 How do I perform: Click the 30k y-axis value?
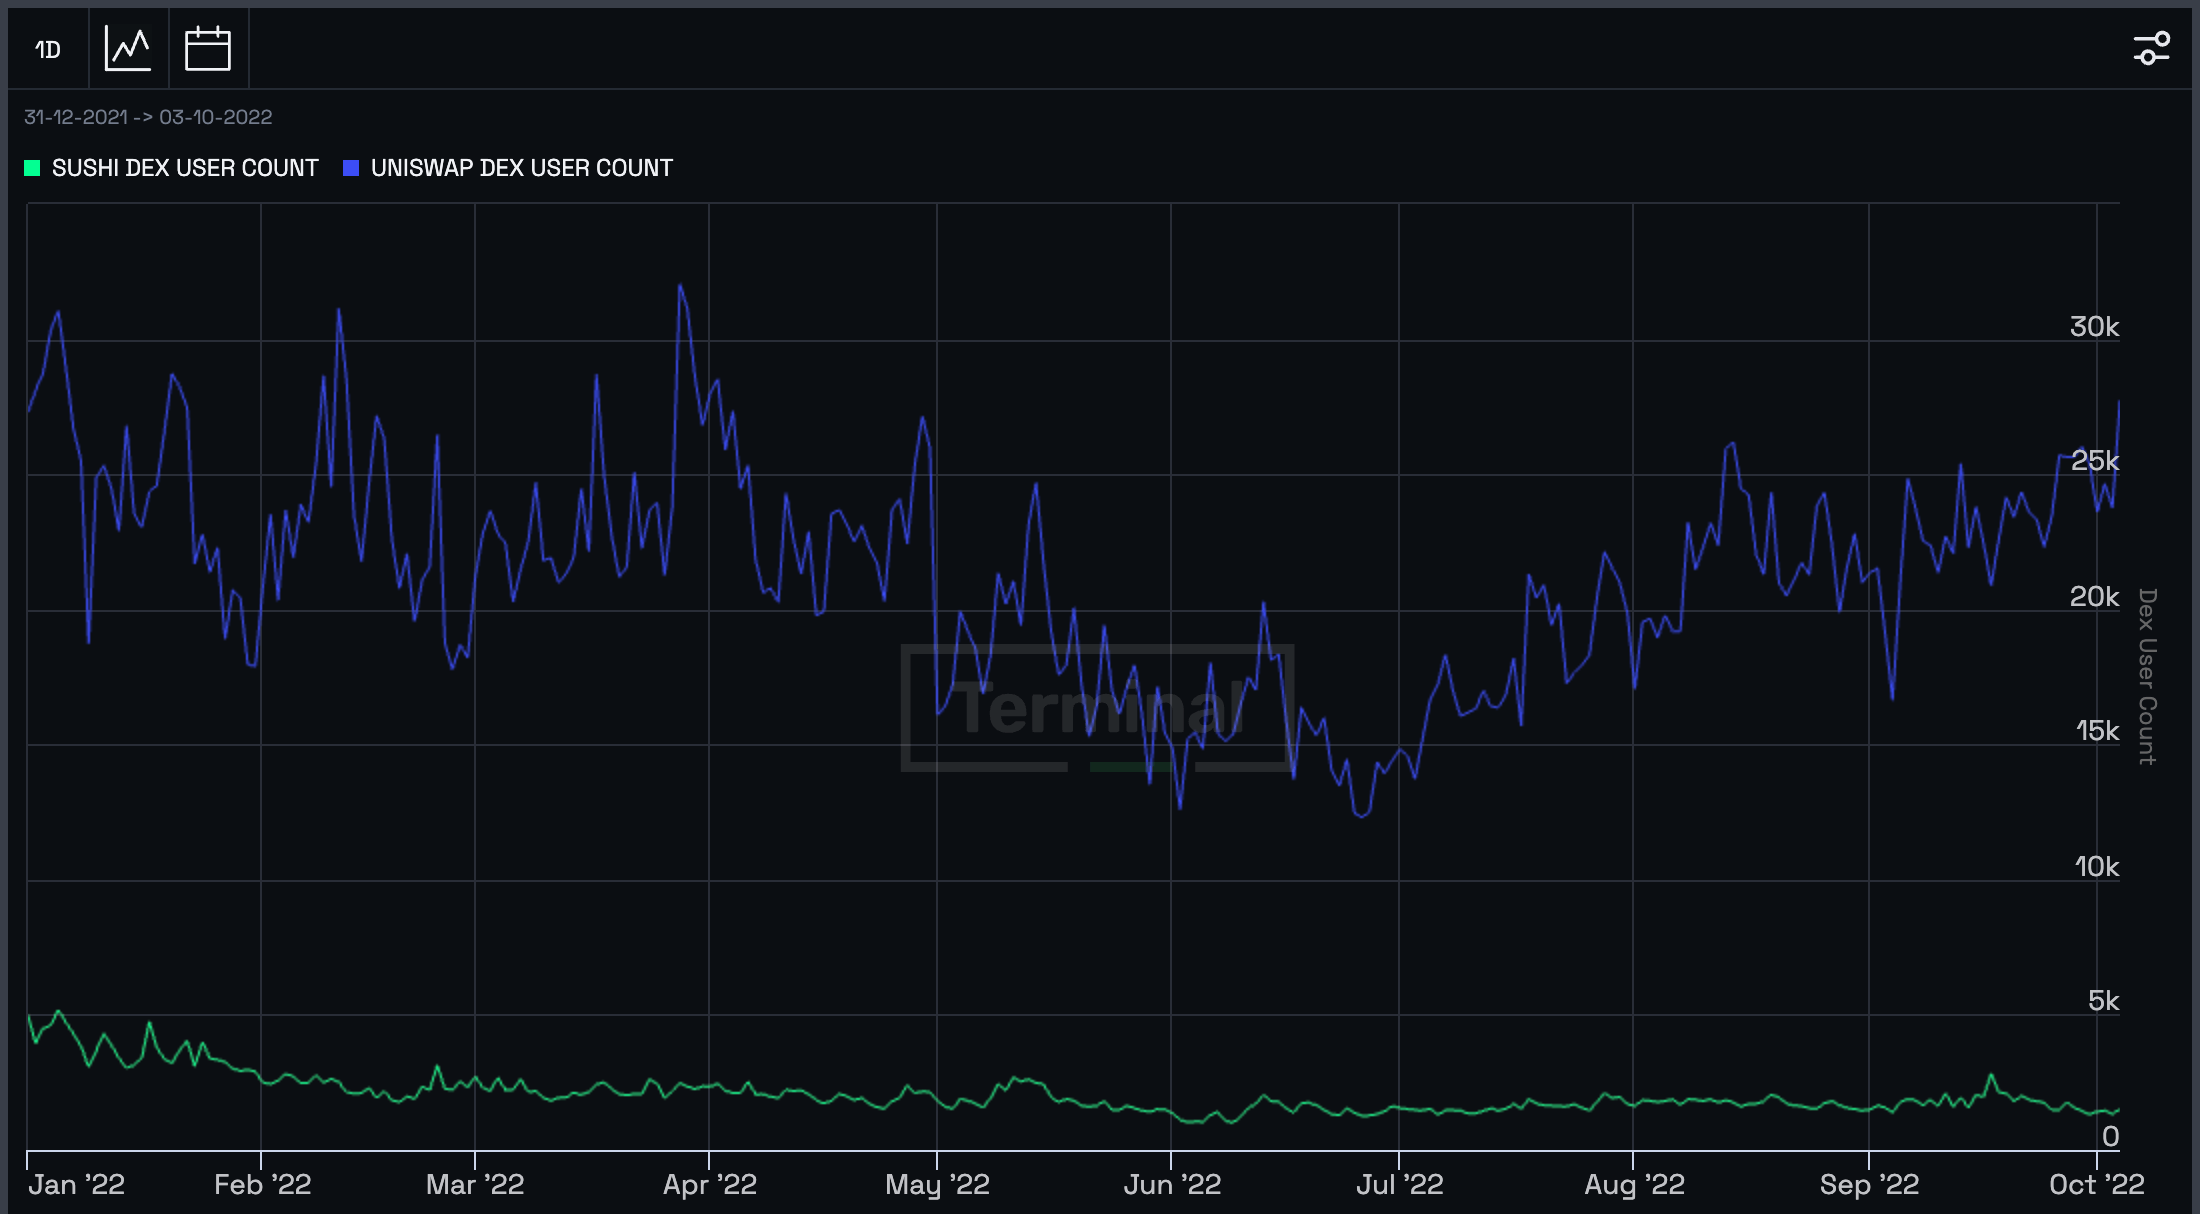pyautogui.click(x=2094, y=327)
